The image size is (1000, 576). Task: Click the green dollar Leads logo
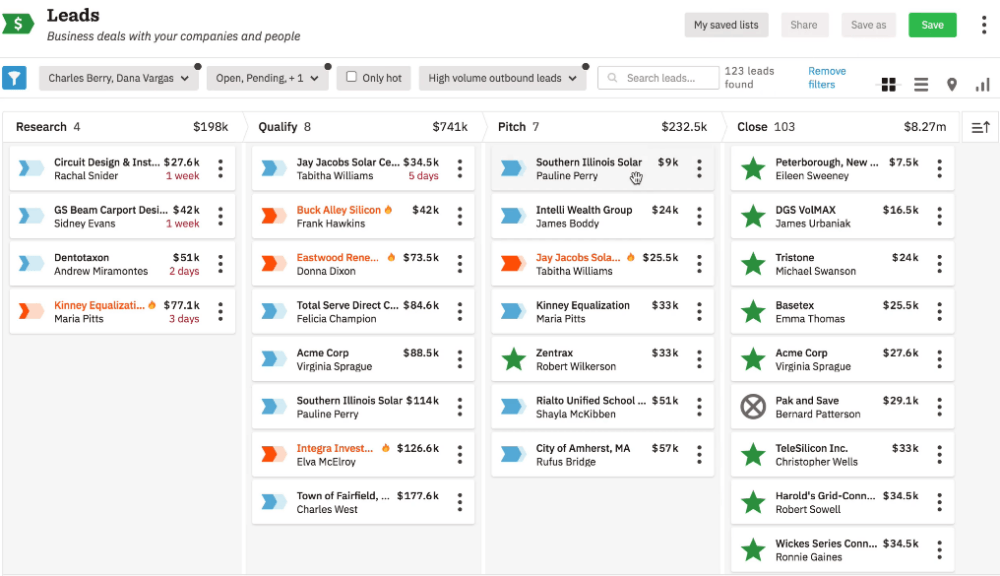[20, 21]
